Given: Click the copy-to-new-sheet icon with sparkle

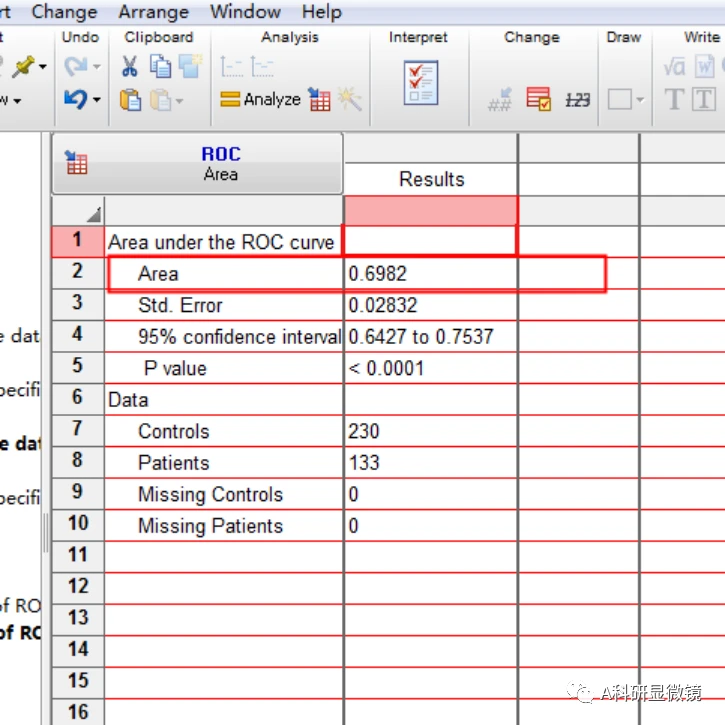Looking at the screenshot, I should (190, 66).
